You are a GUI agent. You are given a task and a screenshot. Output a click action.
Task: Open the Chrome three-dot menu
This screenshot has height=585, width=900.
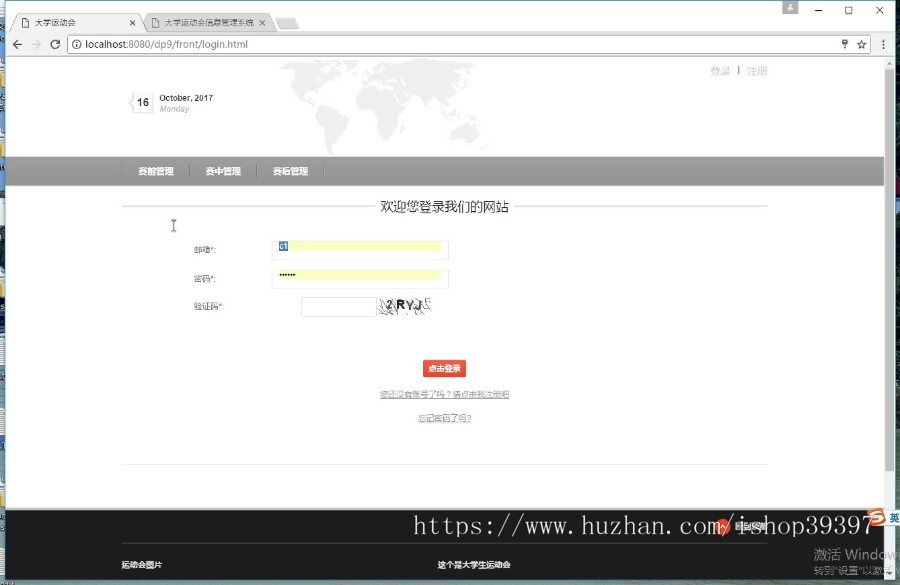tap(883, 44)
